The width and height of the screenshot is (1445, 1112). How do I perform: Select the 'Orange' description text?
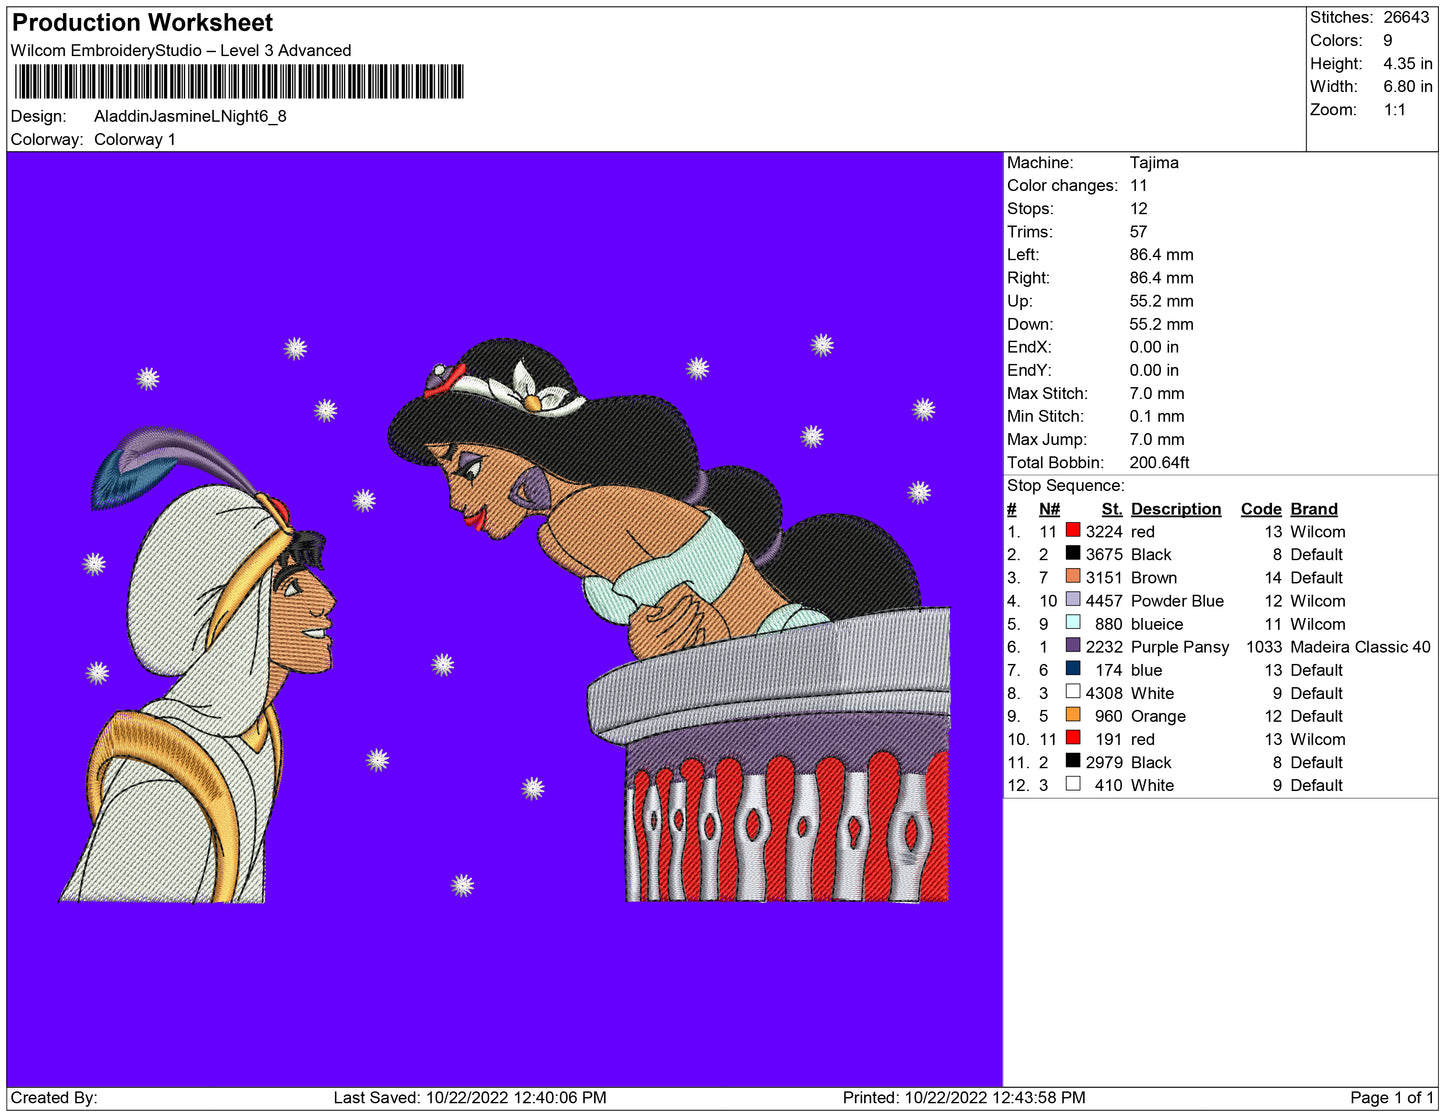point(1158,715)
